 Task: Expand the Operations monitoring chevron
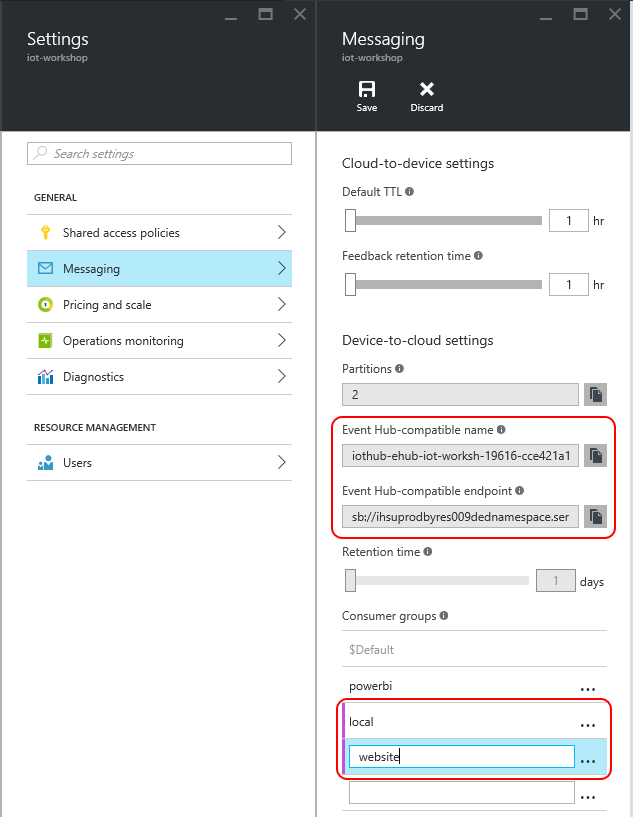coord(282,341)
